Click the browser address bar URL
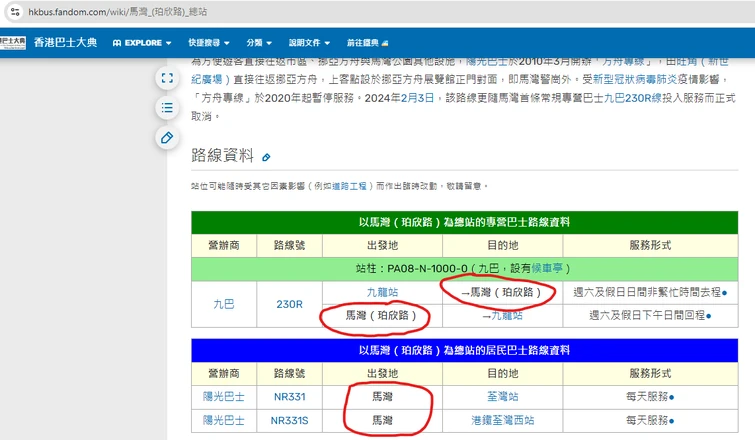This screenshot has width=755, height=440. click(x=117, y=12)
